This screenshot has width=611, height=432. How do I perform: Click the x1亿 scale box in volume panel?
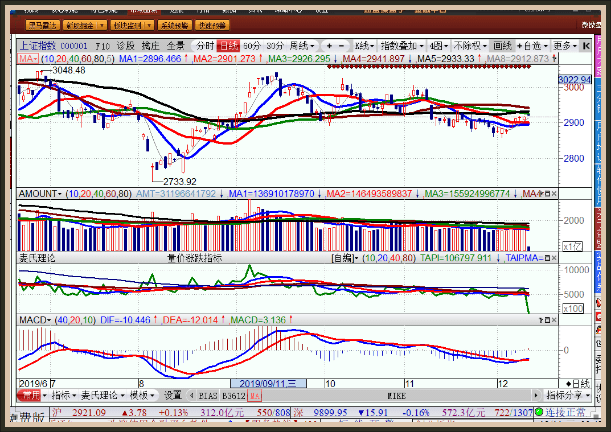click(572, 247)
